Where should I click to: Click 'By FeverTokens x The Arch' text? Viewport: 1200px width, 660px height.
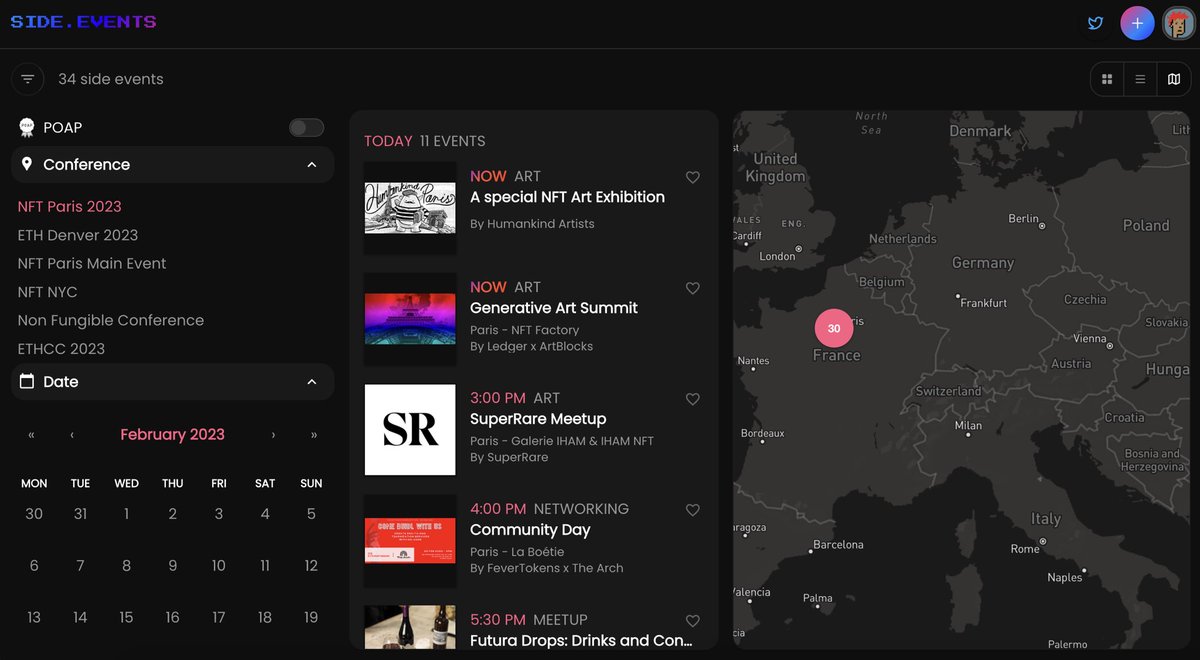coord(547,568)
